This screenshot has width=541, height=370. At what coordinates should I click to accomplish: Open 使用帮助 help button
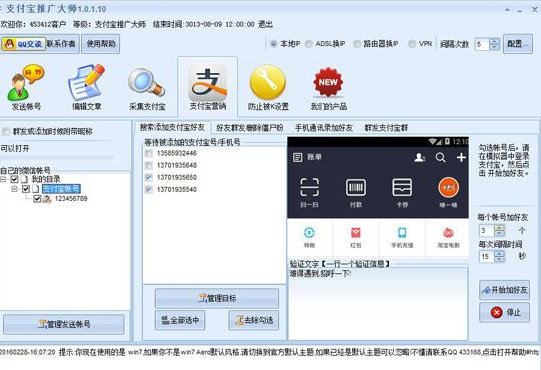tap(101, 44)
